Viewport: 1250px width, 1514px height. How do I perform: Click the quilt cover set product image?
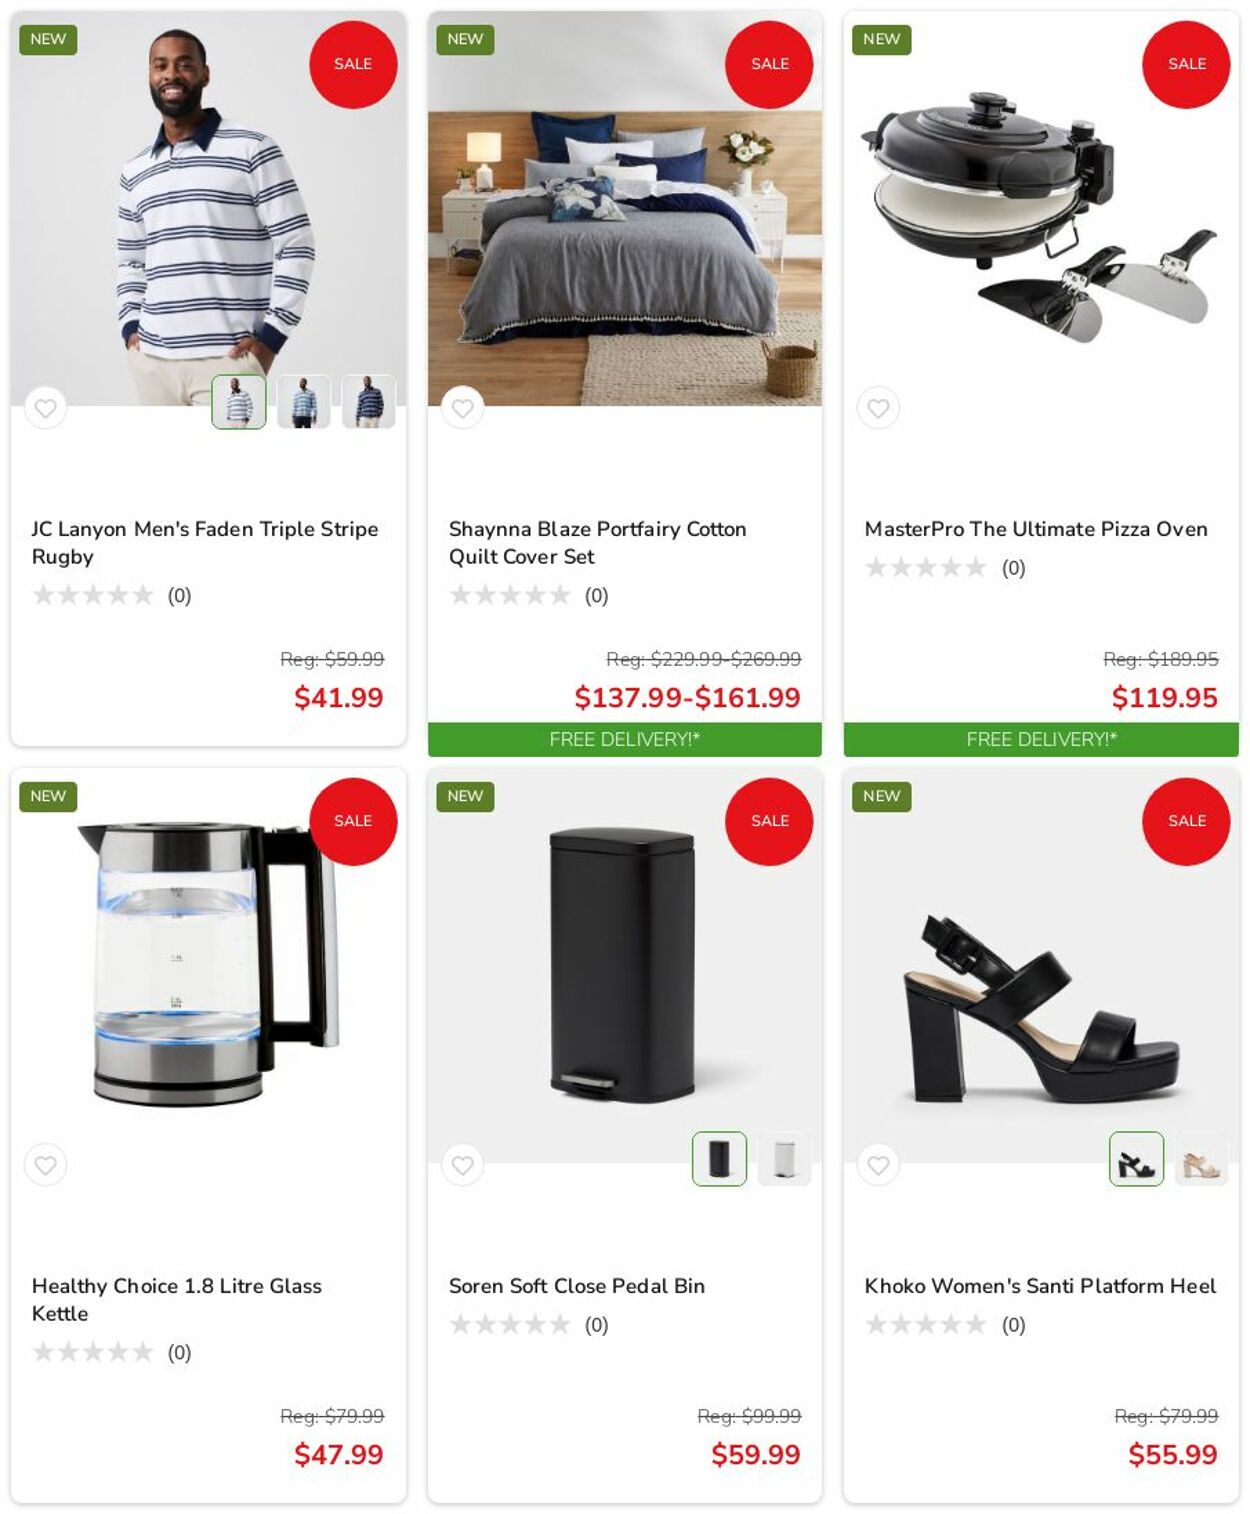625,208
